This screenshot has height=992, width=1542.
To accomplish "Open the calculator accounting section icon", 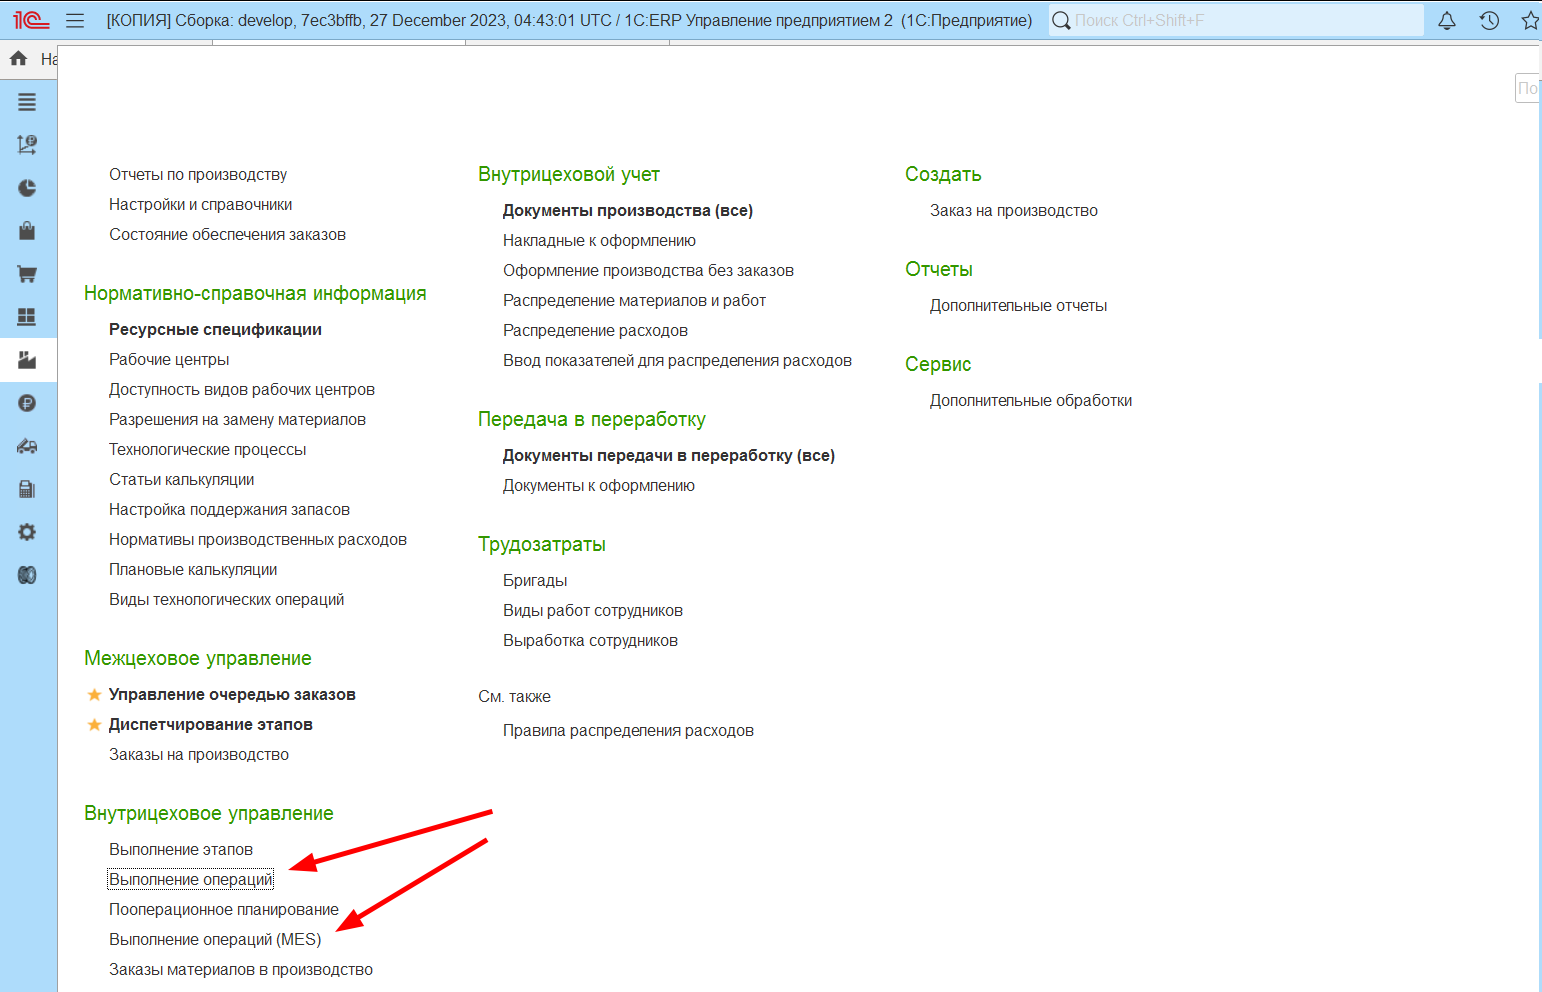I will [27, 489].
